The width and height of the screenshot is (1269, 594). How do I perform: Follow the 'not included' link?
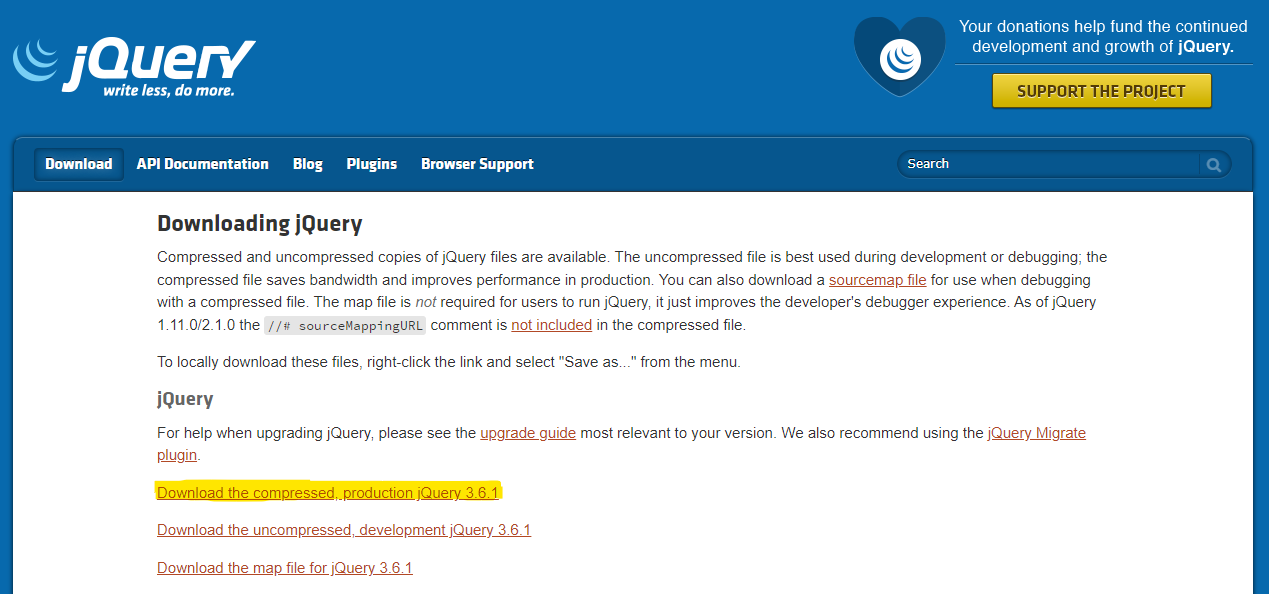(x=551, y=325)
